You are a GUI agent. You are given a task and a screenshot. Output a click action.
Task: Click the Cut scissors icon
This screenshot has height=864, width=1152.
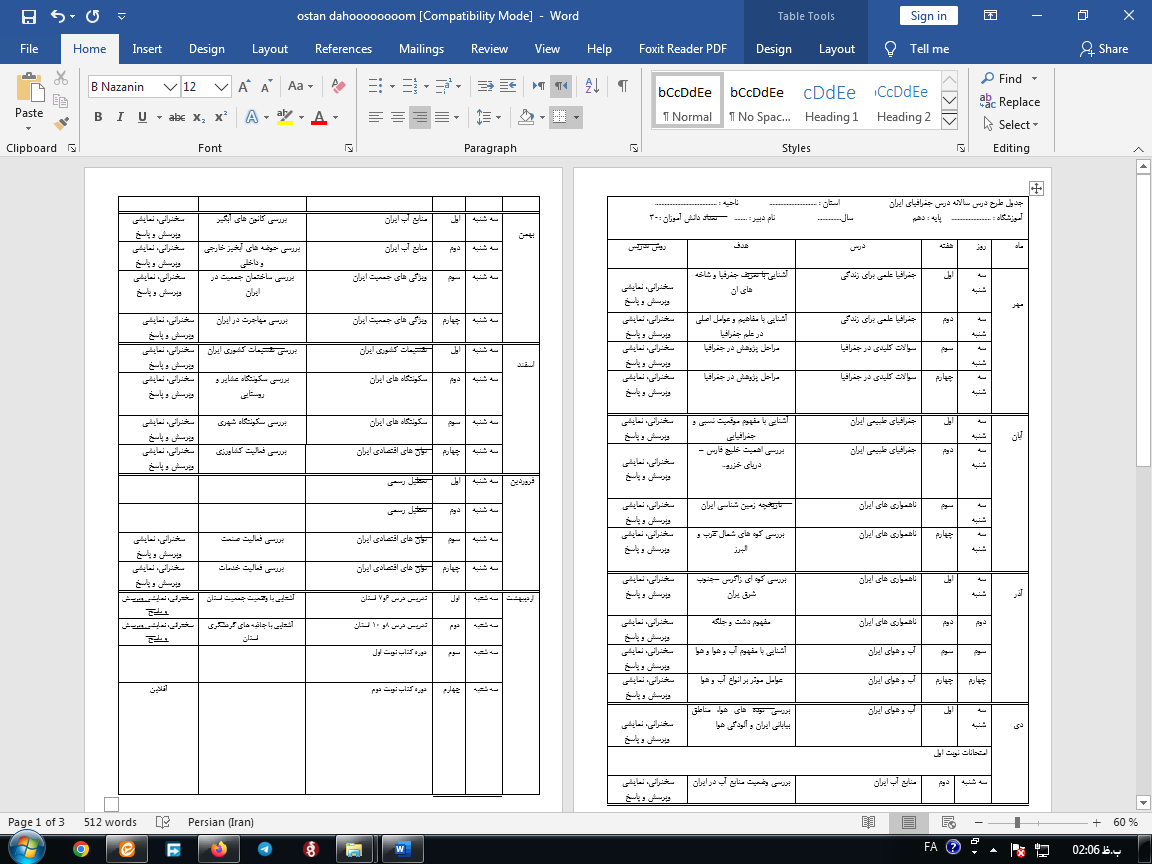[62, 78]
